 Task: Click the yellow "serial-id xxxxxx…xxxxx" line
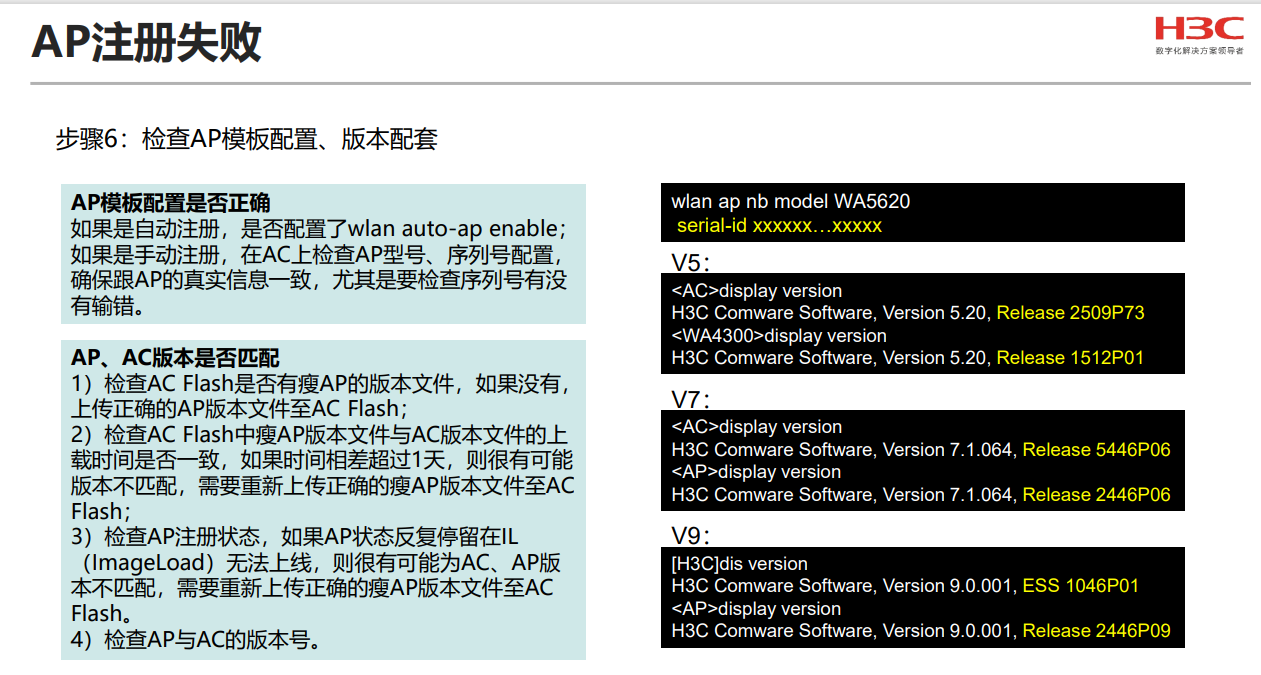779,226
